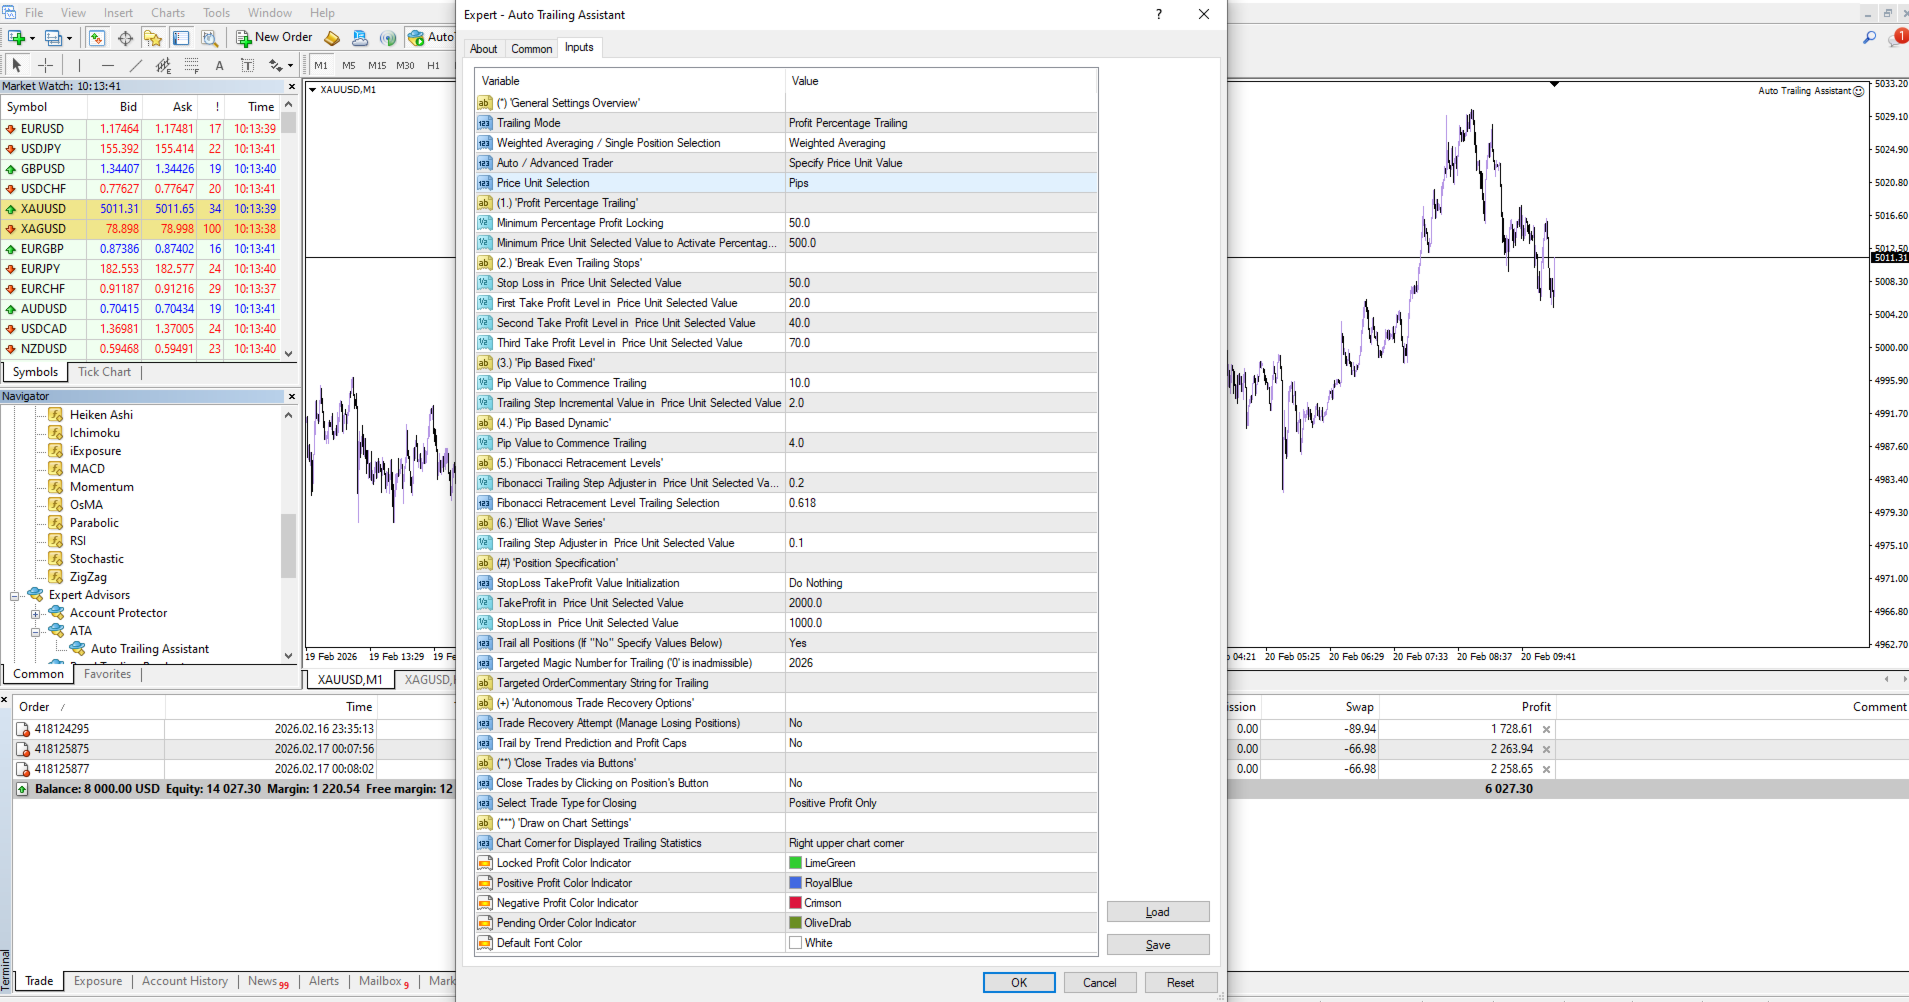Open the Profiles dropdown arrow
This screenshot has height=1002, width=1909.
pos(69,38)
